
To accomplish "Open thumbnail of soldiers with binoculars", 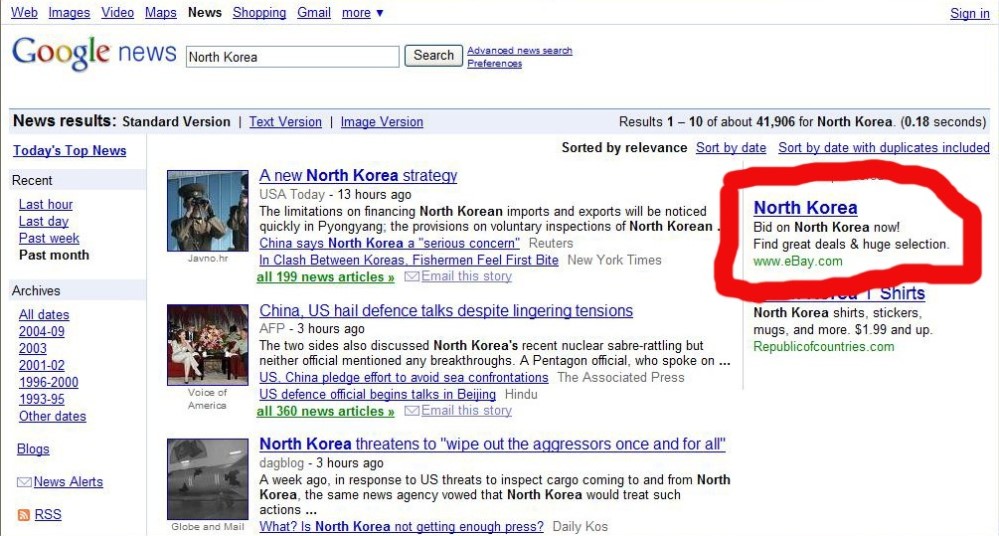I will tap(208, 210).
